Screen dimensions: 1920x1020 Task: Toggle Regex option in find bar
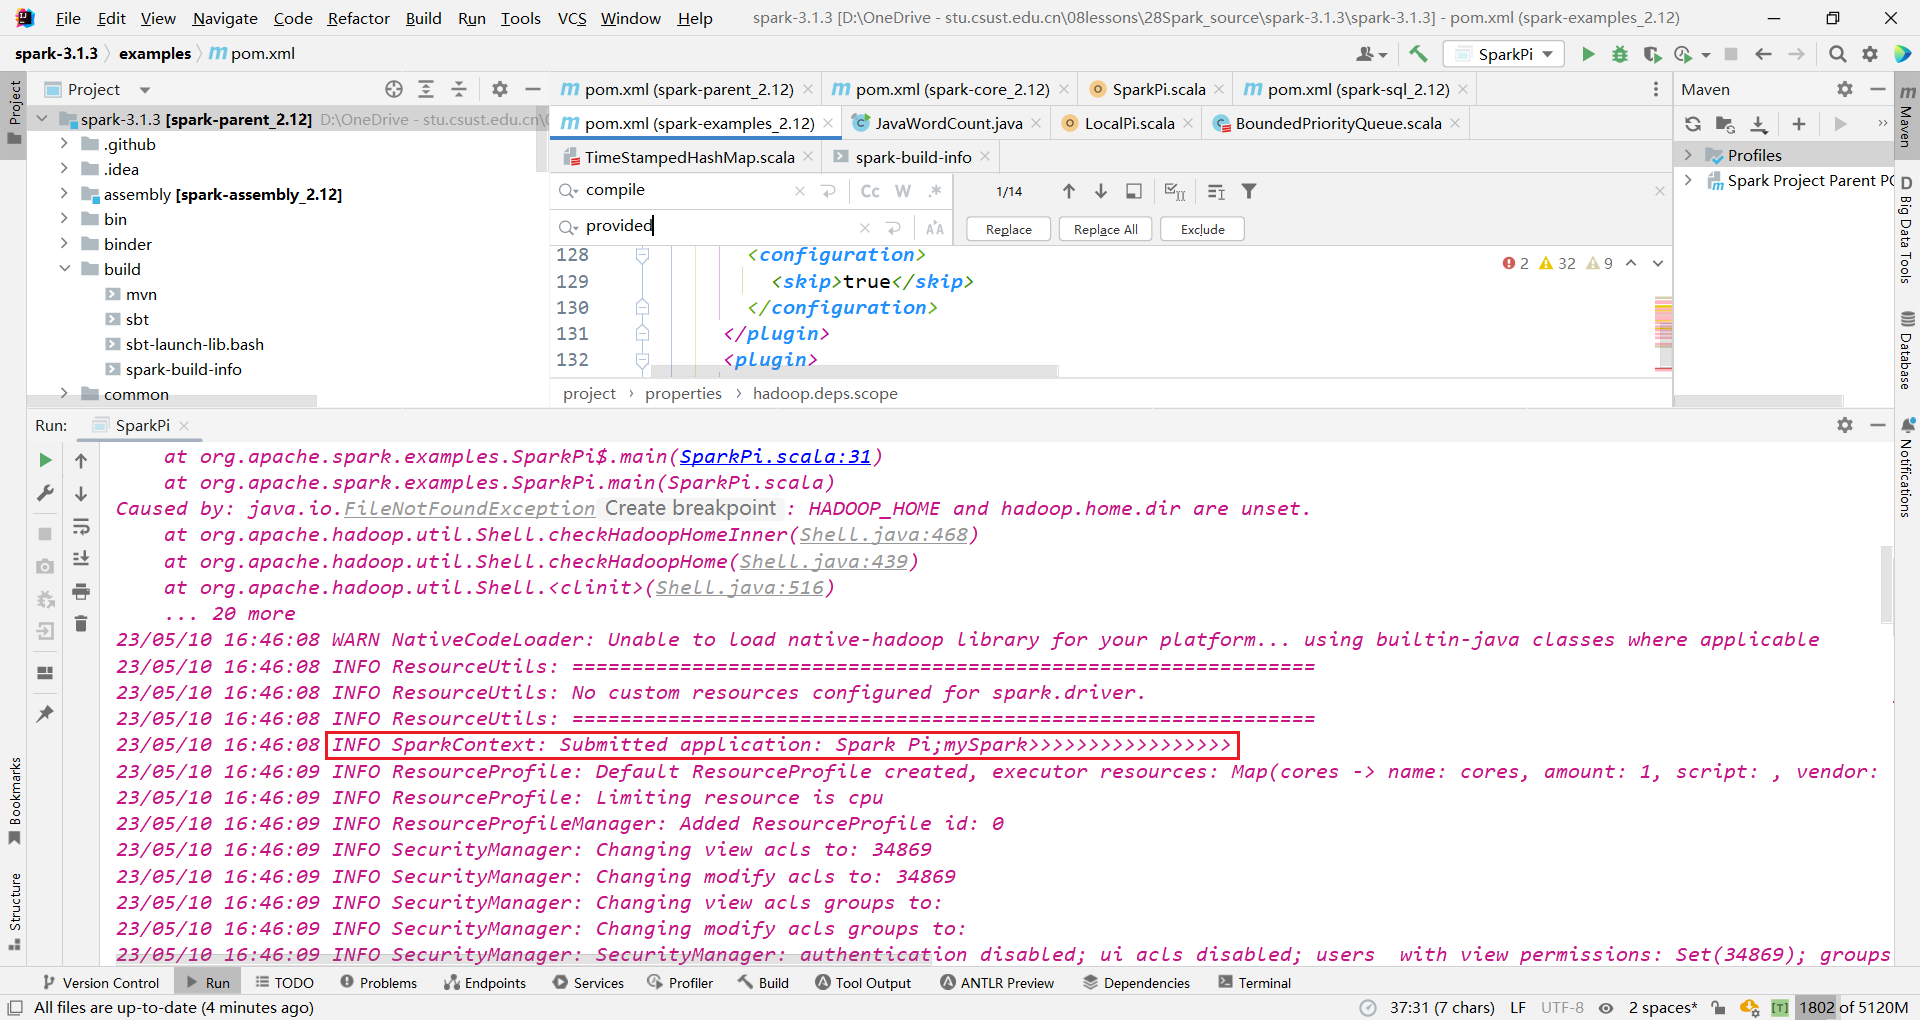[x=935, y=191]
